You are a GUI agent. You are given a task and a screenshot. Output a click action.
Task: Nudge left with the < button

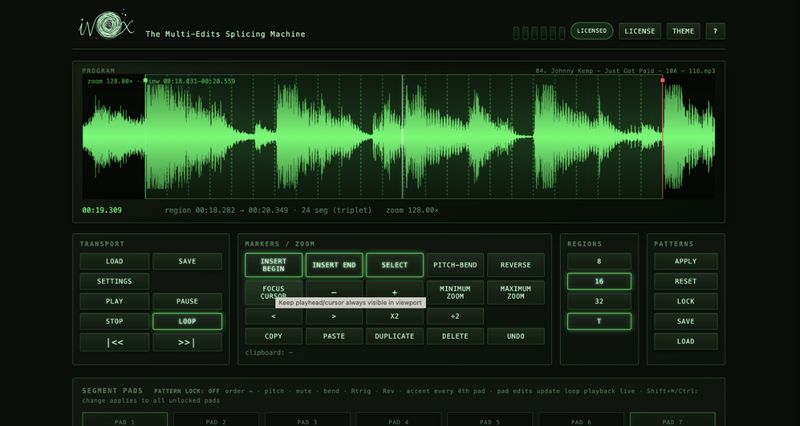pyautogui.click(x=273, y=316)
